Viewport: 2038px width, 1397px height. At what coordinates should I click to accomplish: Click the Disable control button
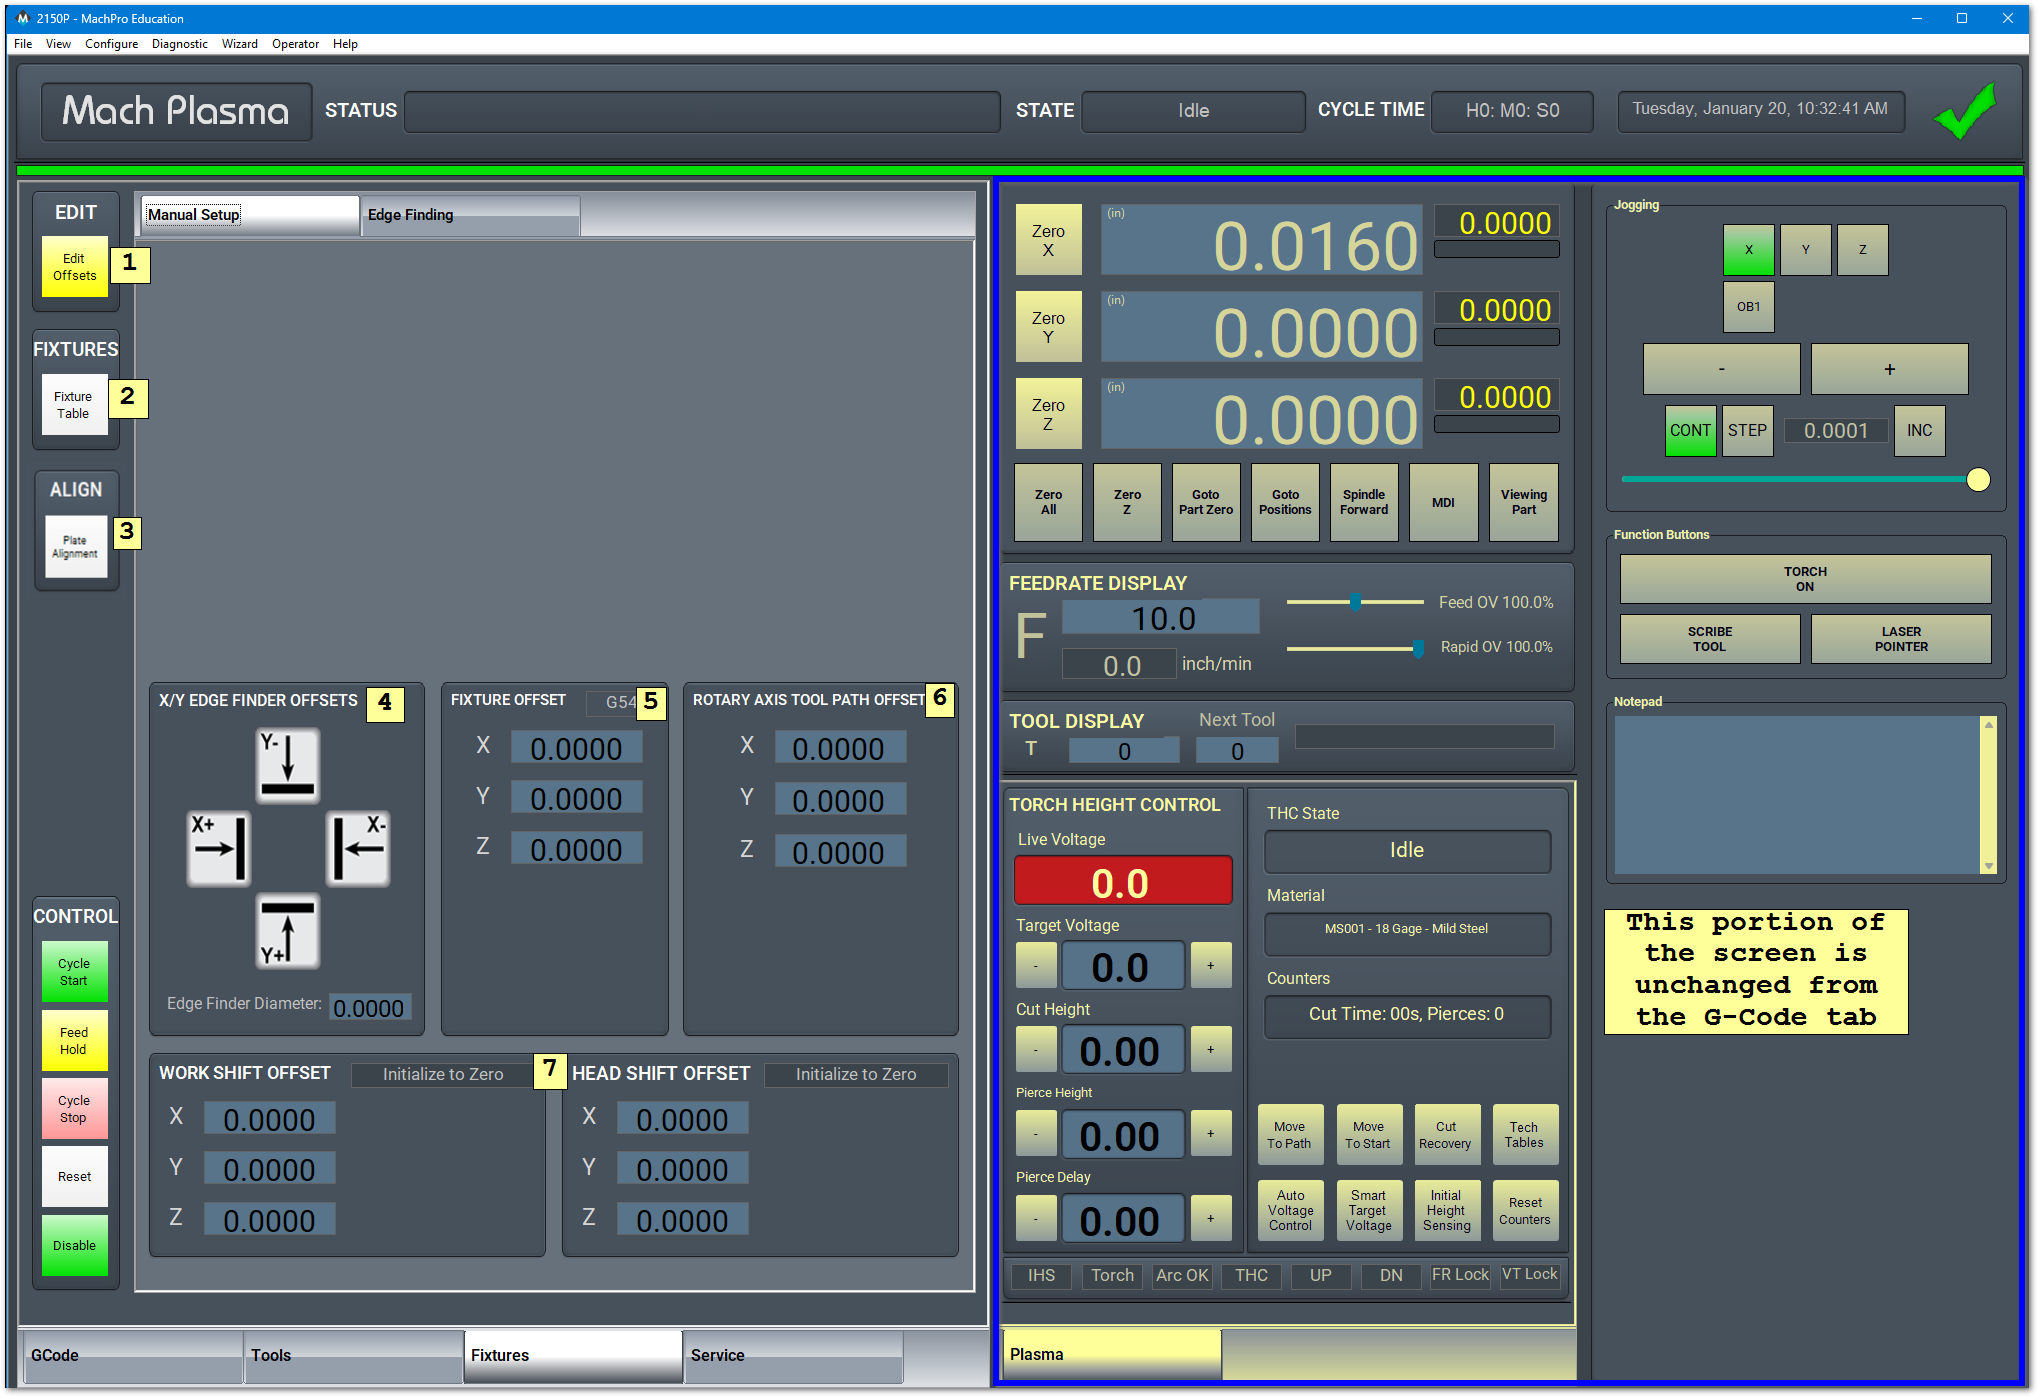pyautogui.click(x=74, y=1246)
